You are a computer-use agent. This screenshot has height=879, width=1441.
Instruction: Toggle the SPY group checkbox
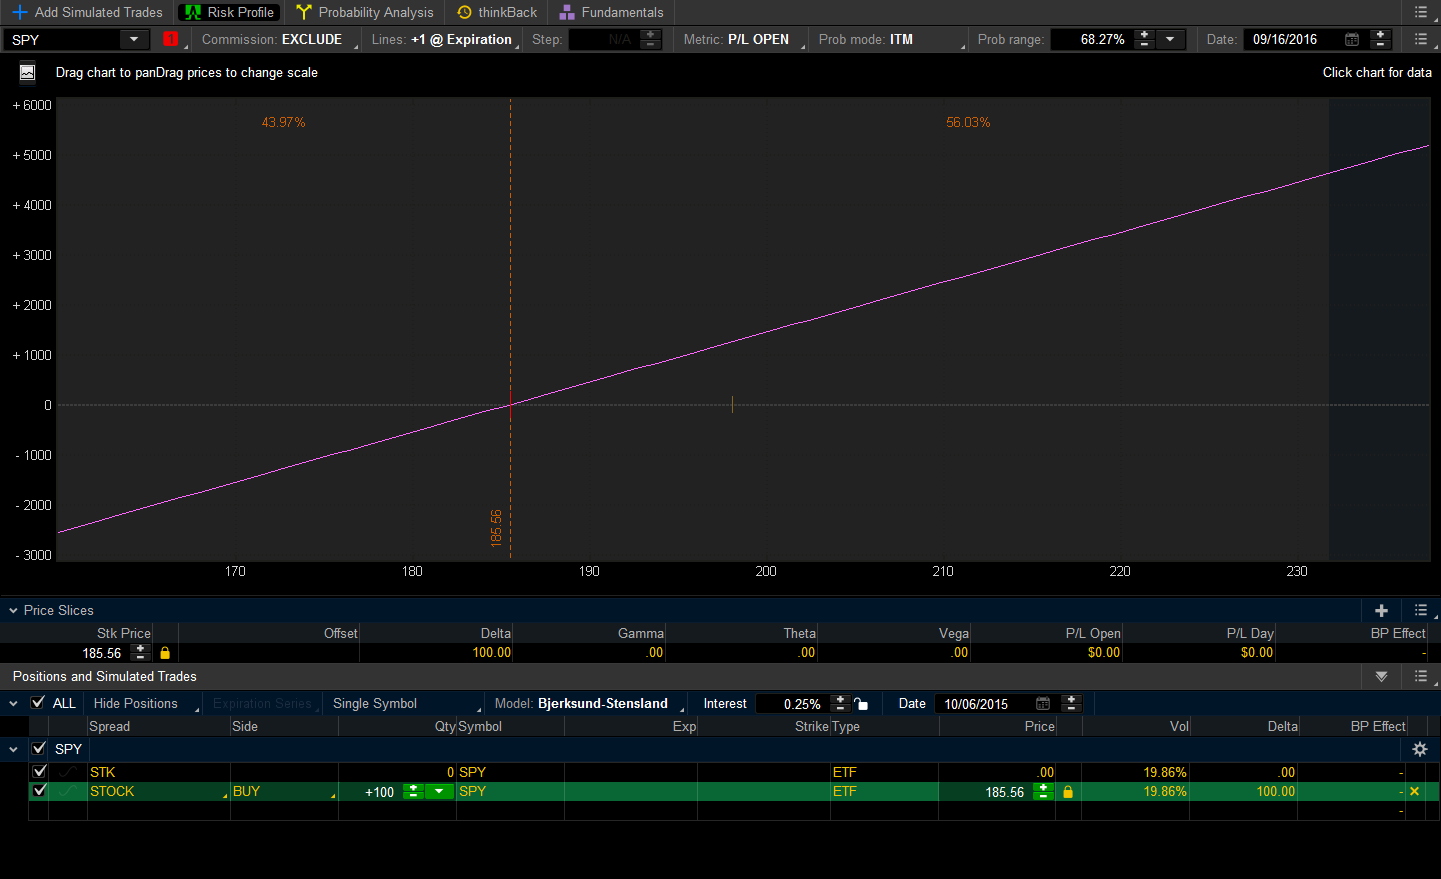[39, 748]
